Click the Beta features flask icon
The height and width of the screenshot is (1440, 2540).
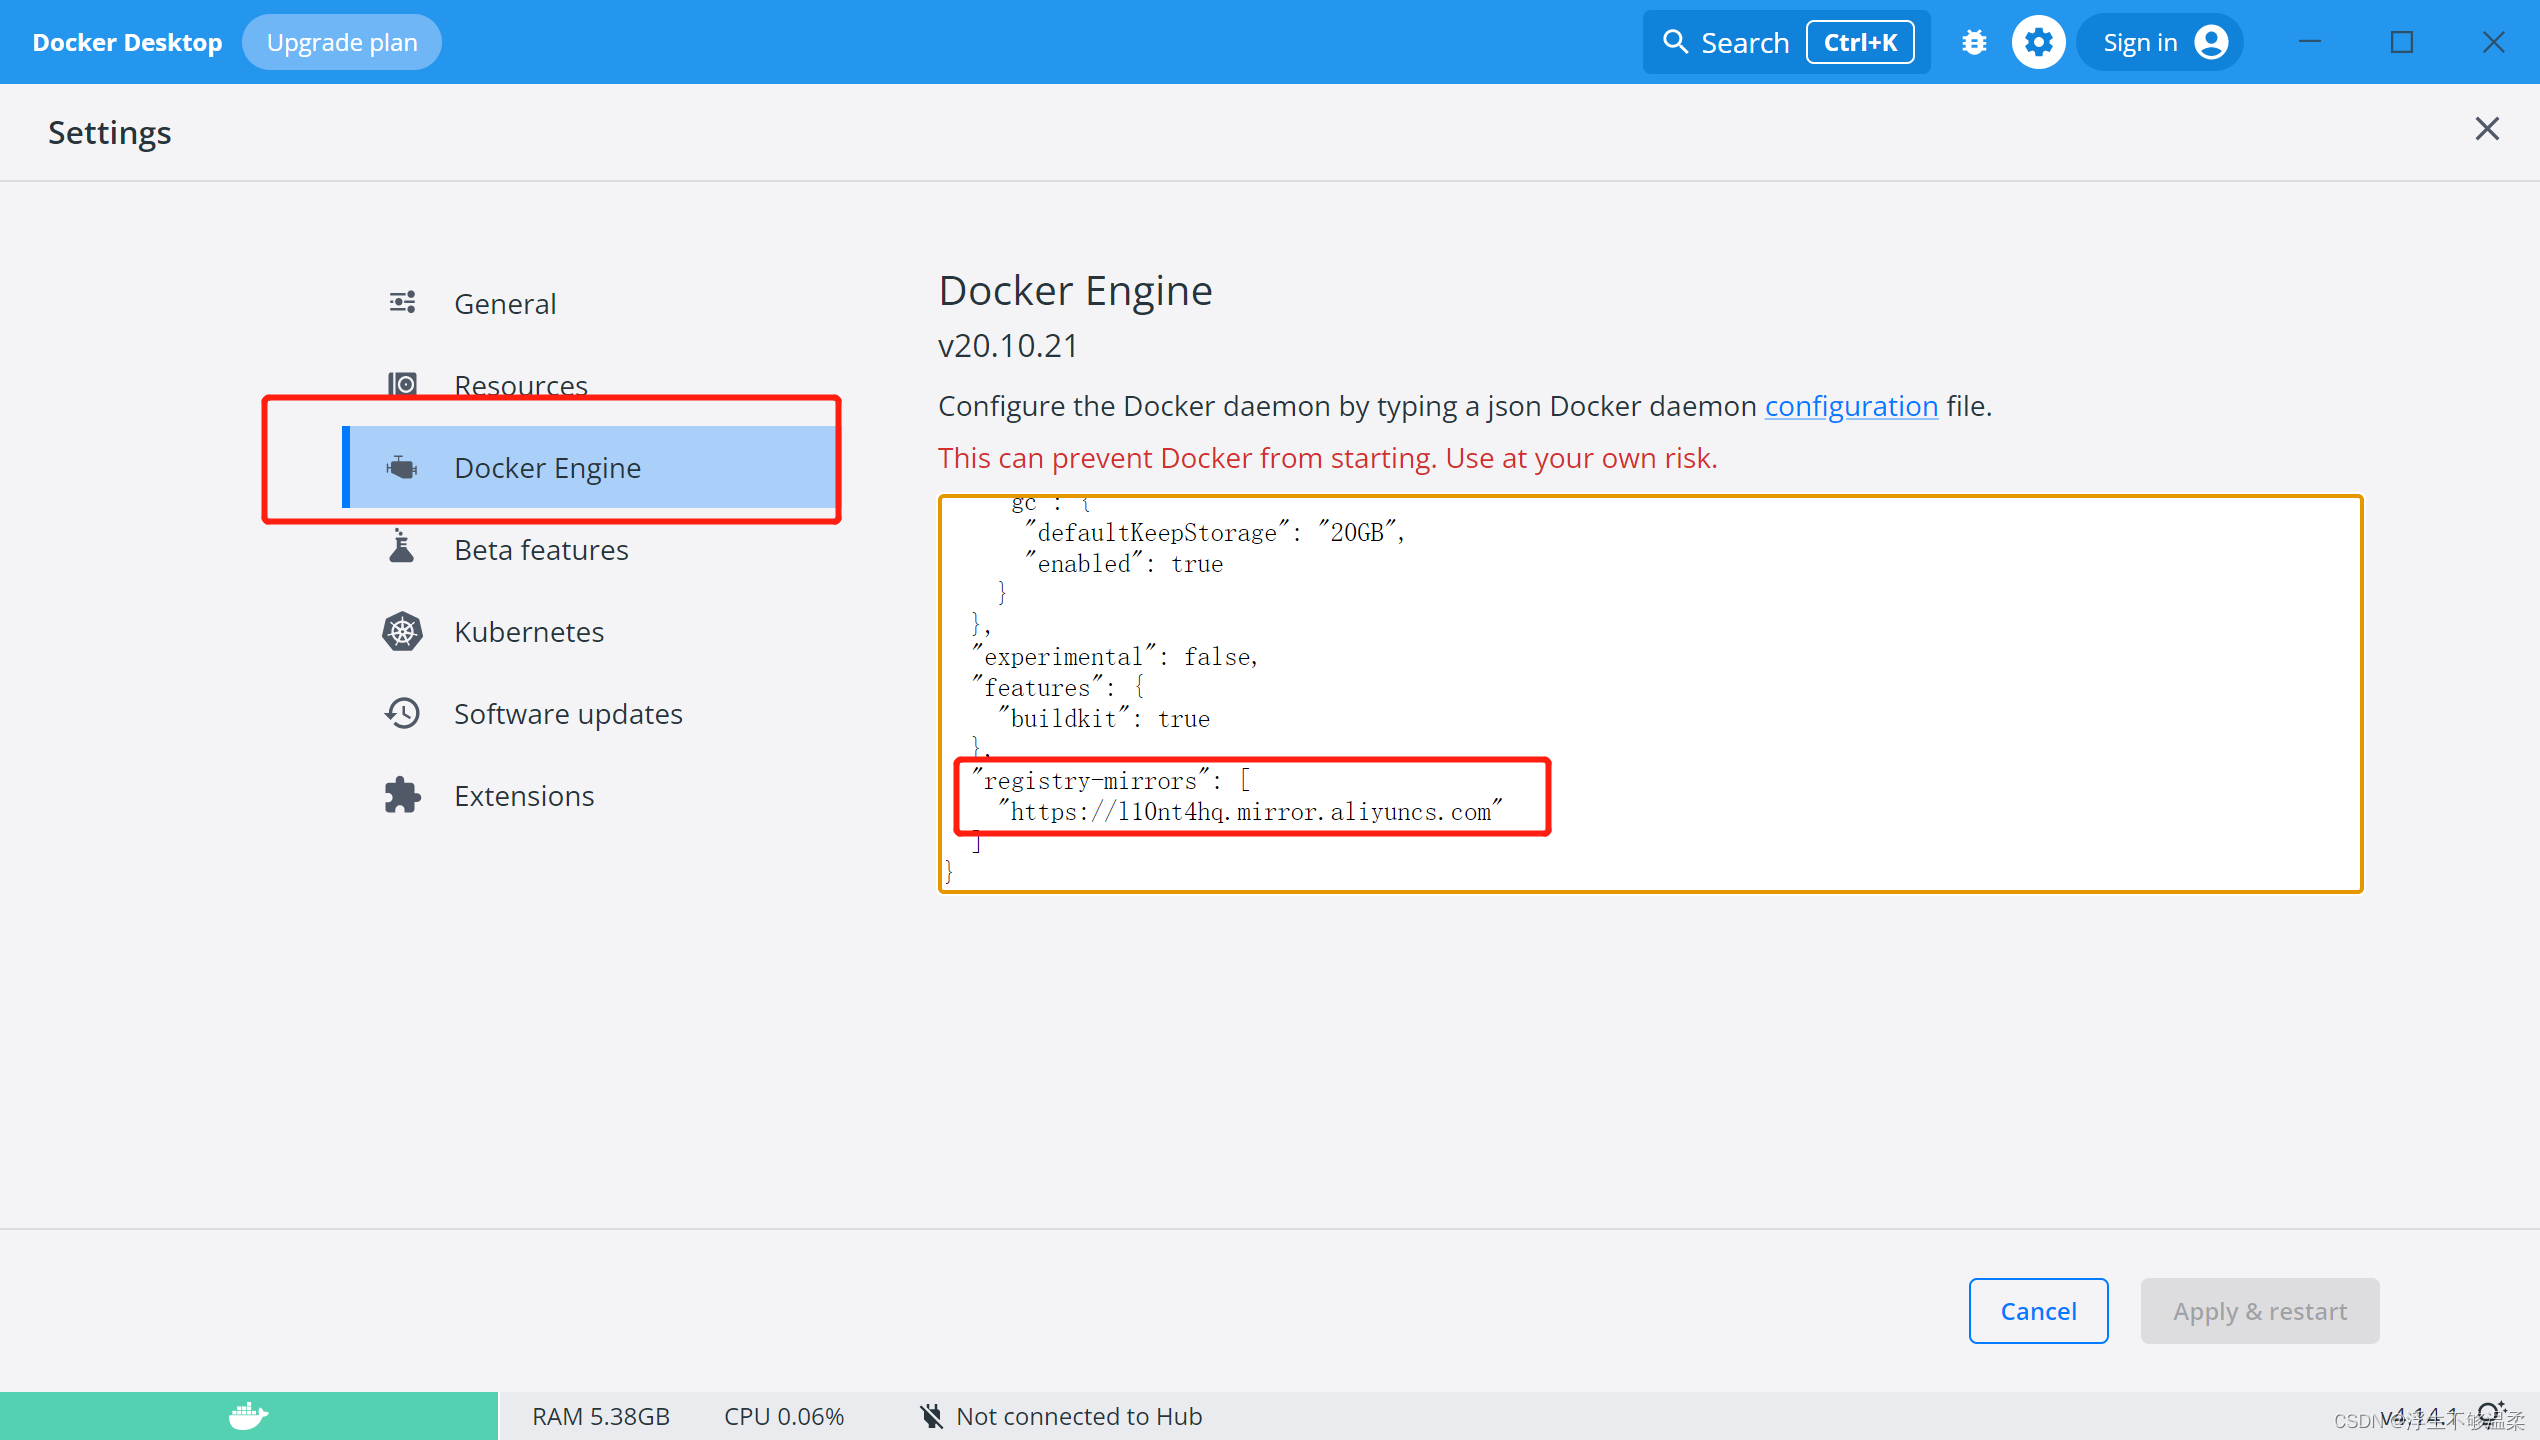point(401,549)
